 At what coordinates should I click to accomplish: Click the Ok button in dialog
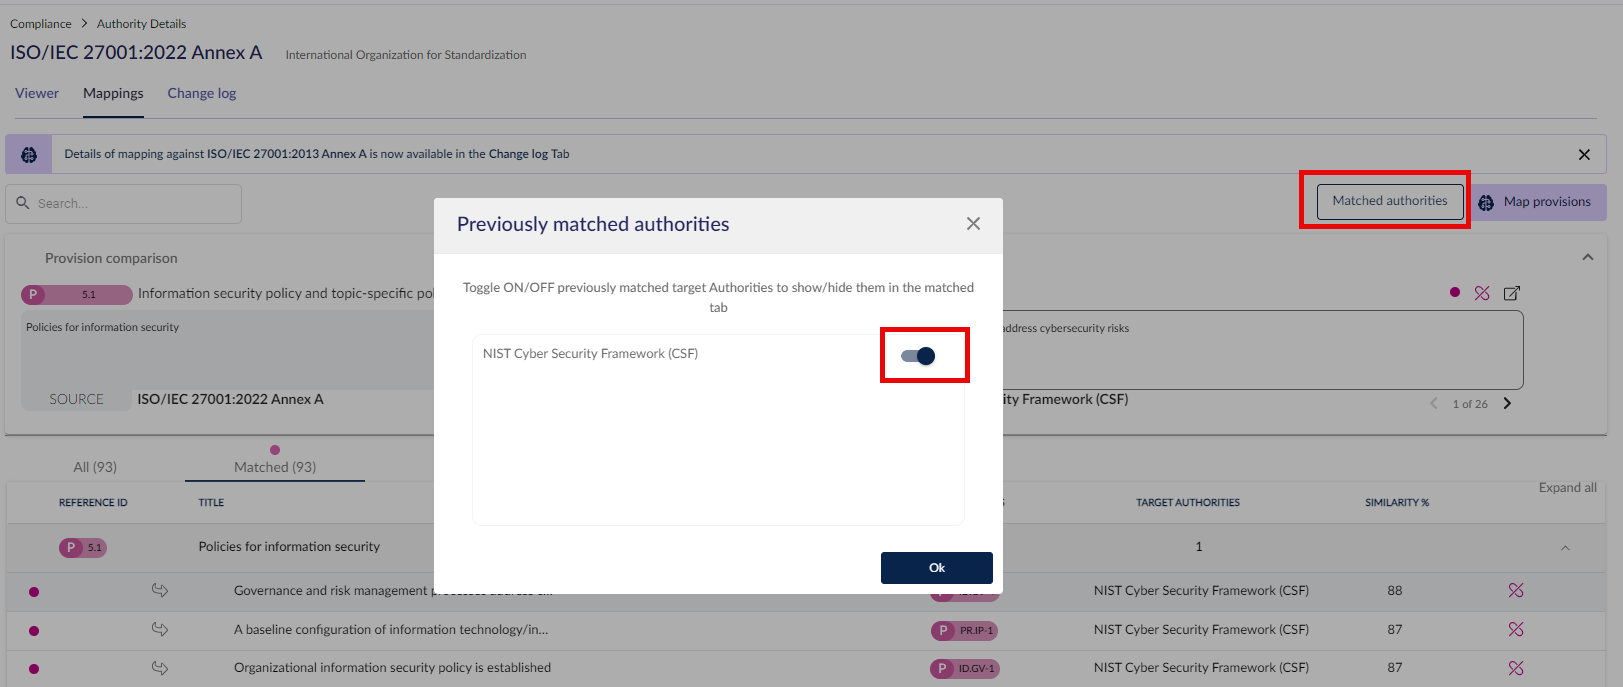[936, 567]
